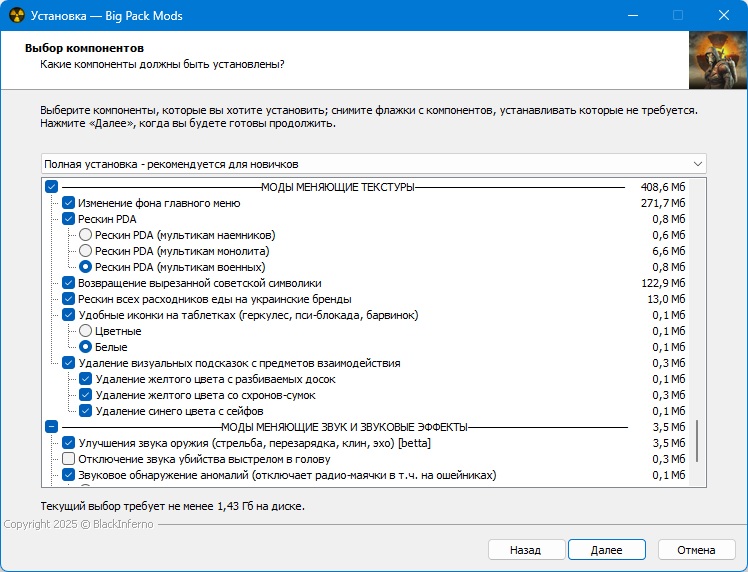Close the installer window
This screenshot has width=748, height=572.
point(724,16)
